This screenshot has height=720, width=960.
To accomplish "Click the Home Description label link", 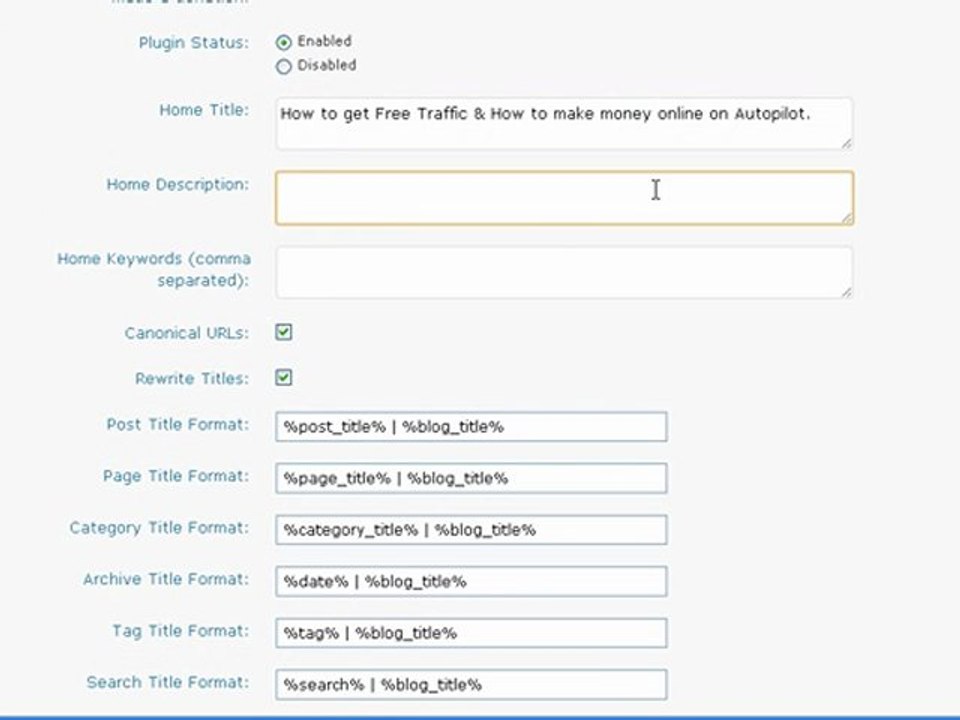I will (x=178, y=185).
